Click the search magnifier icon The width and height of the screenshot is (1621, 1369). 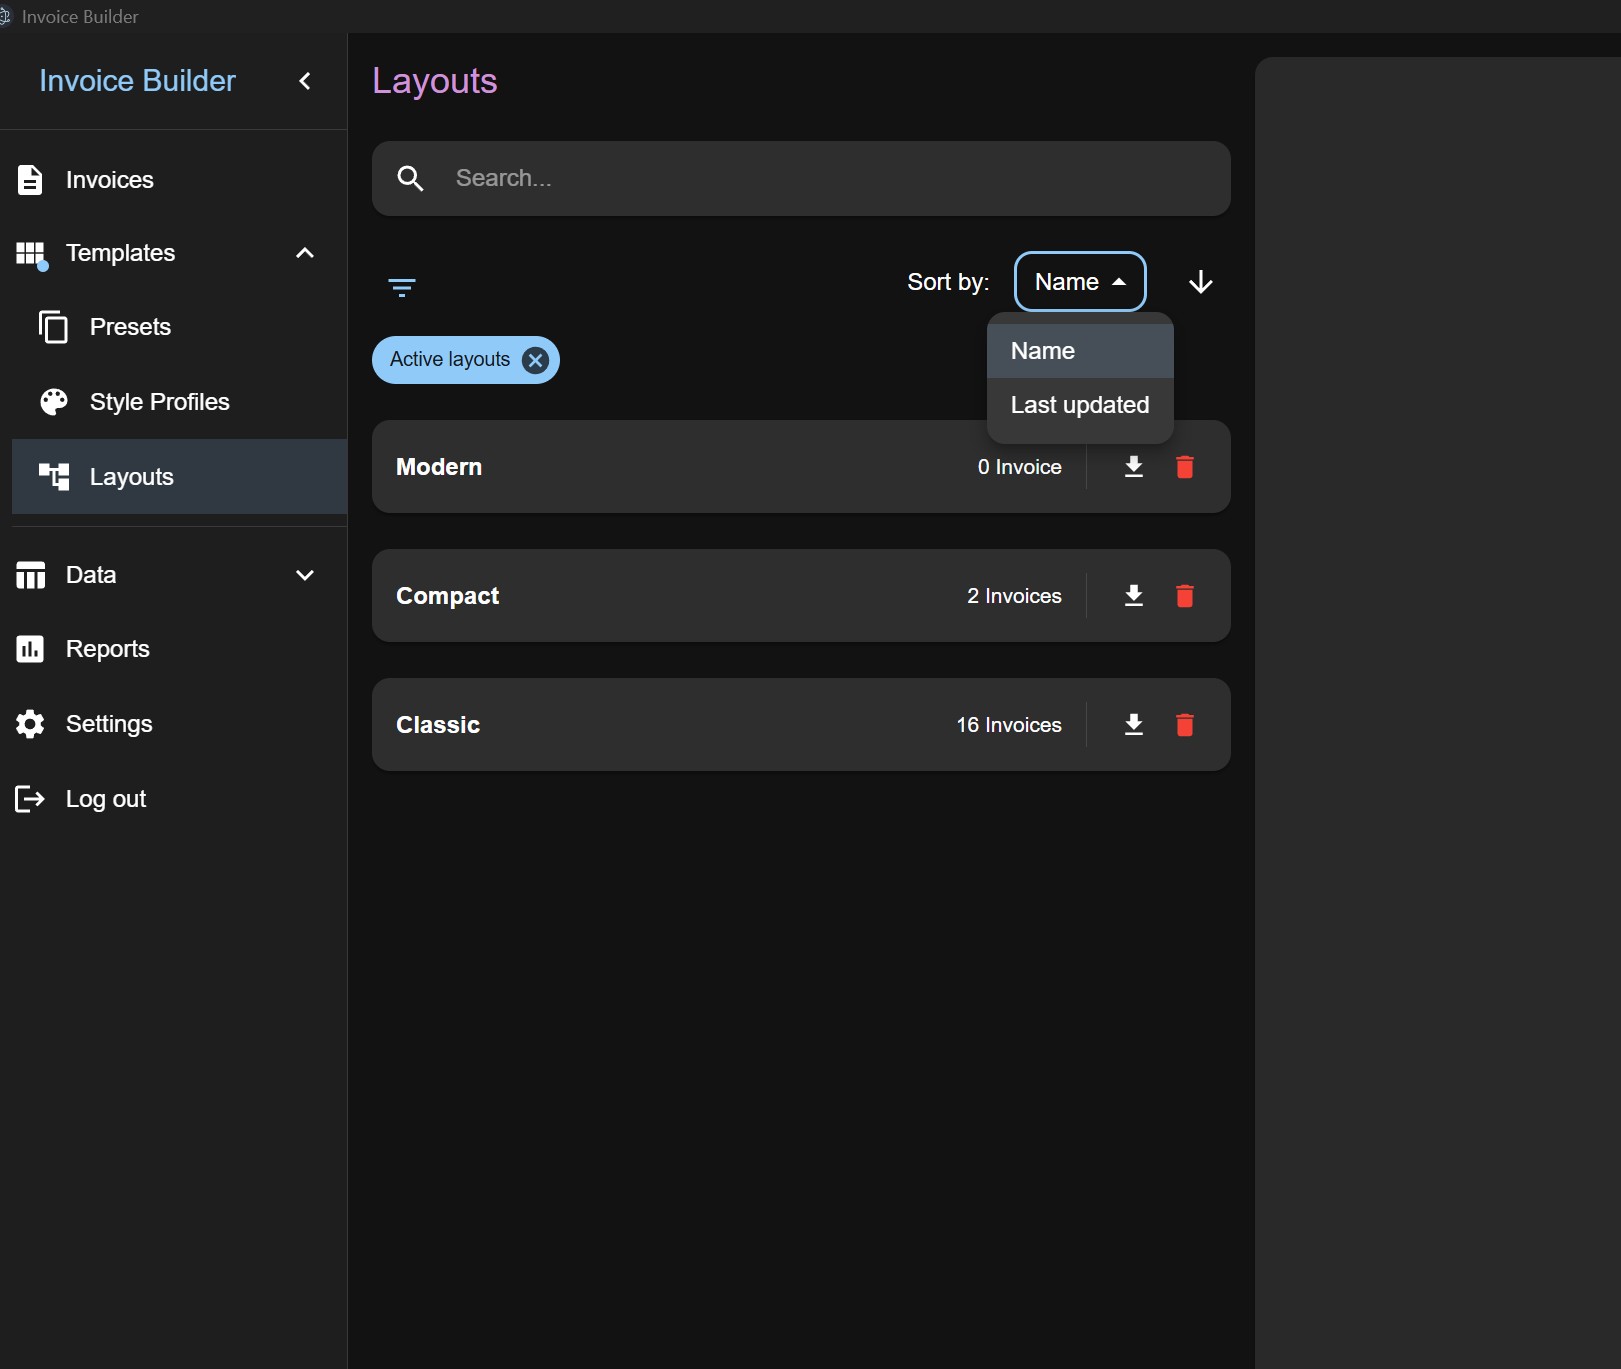pos(410,178)
